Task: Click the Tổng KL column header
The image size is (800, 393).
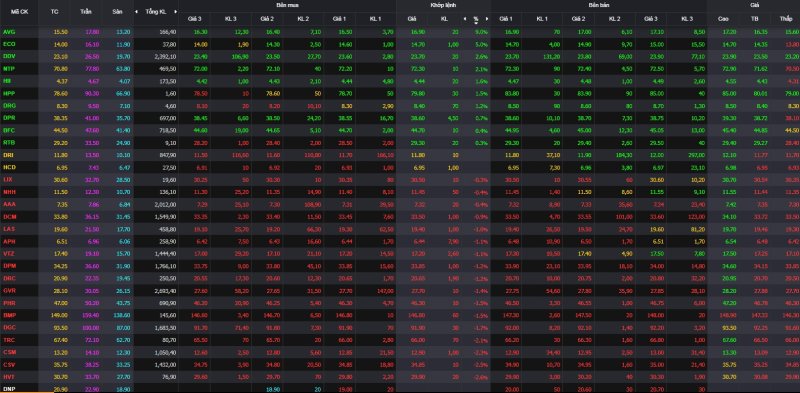Action: point(156,11)
